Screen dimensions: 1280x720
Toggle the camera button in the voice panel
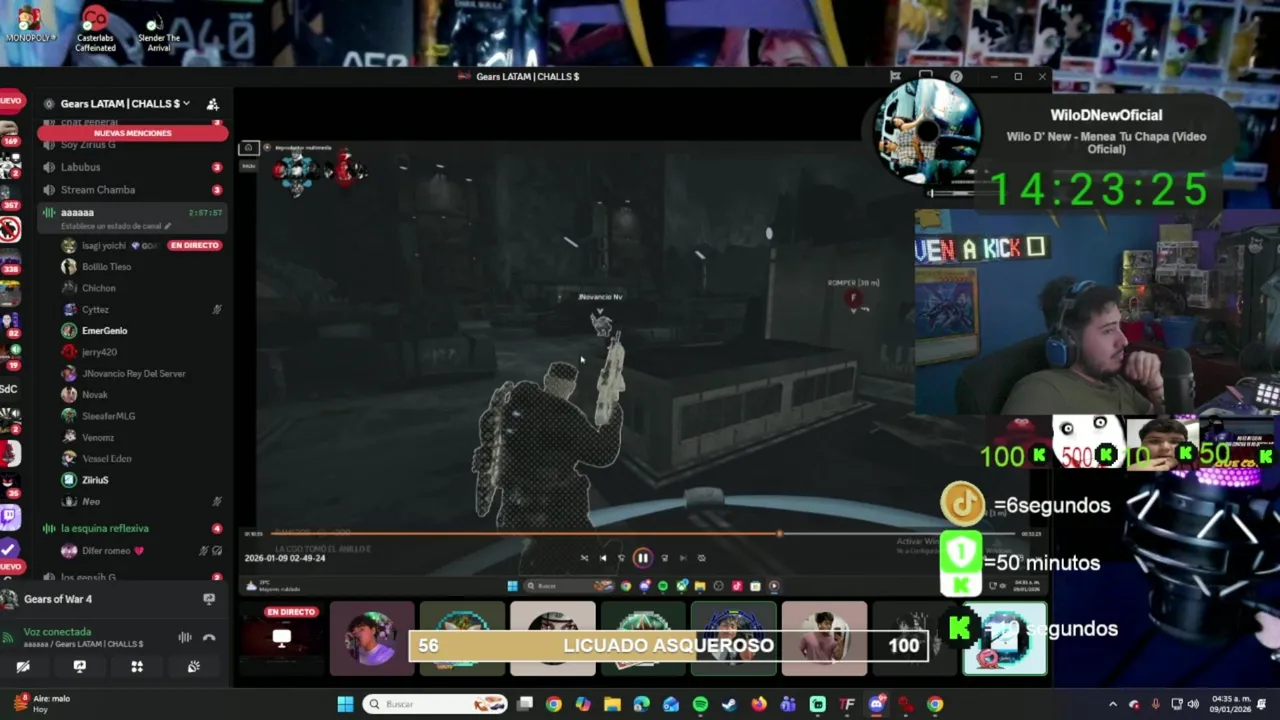pyautogui.click(x=23, y=667)
